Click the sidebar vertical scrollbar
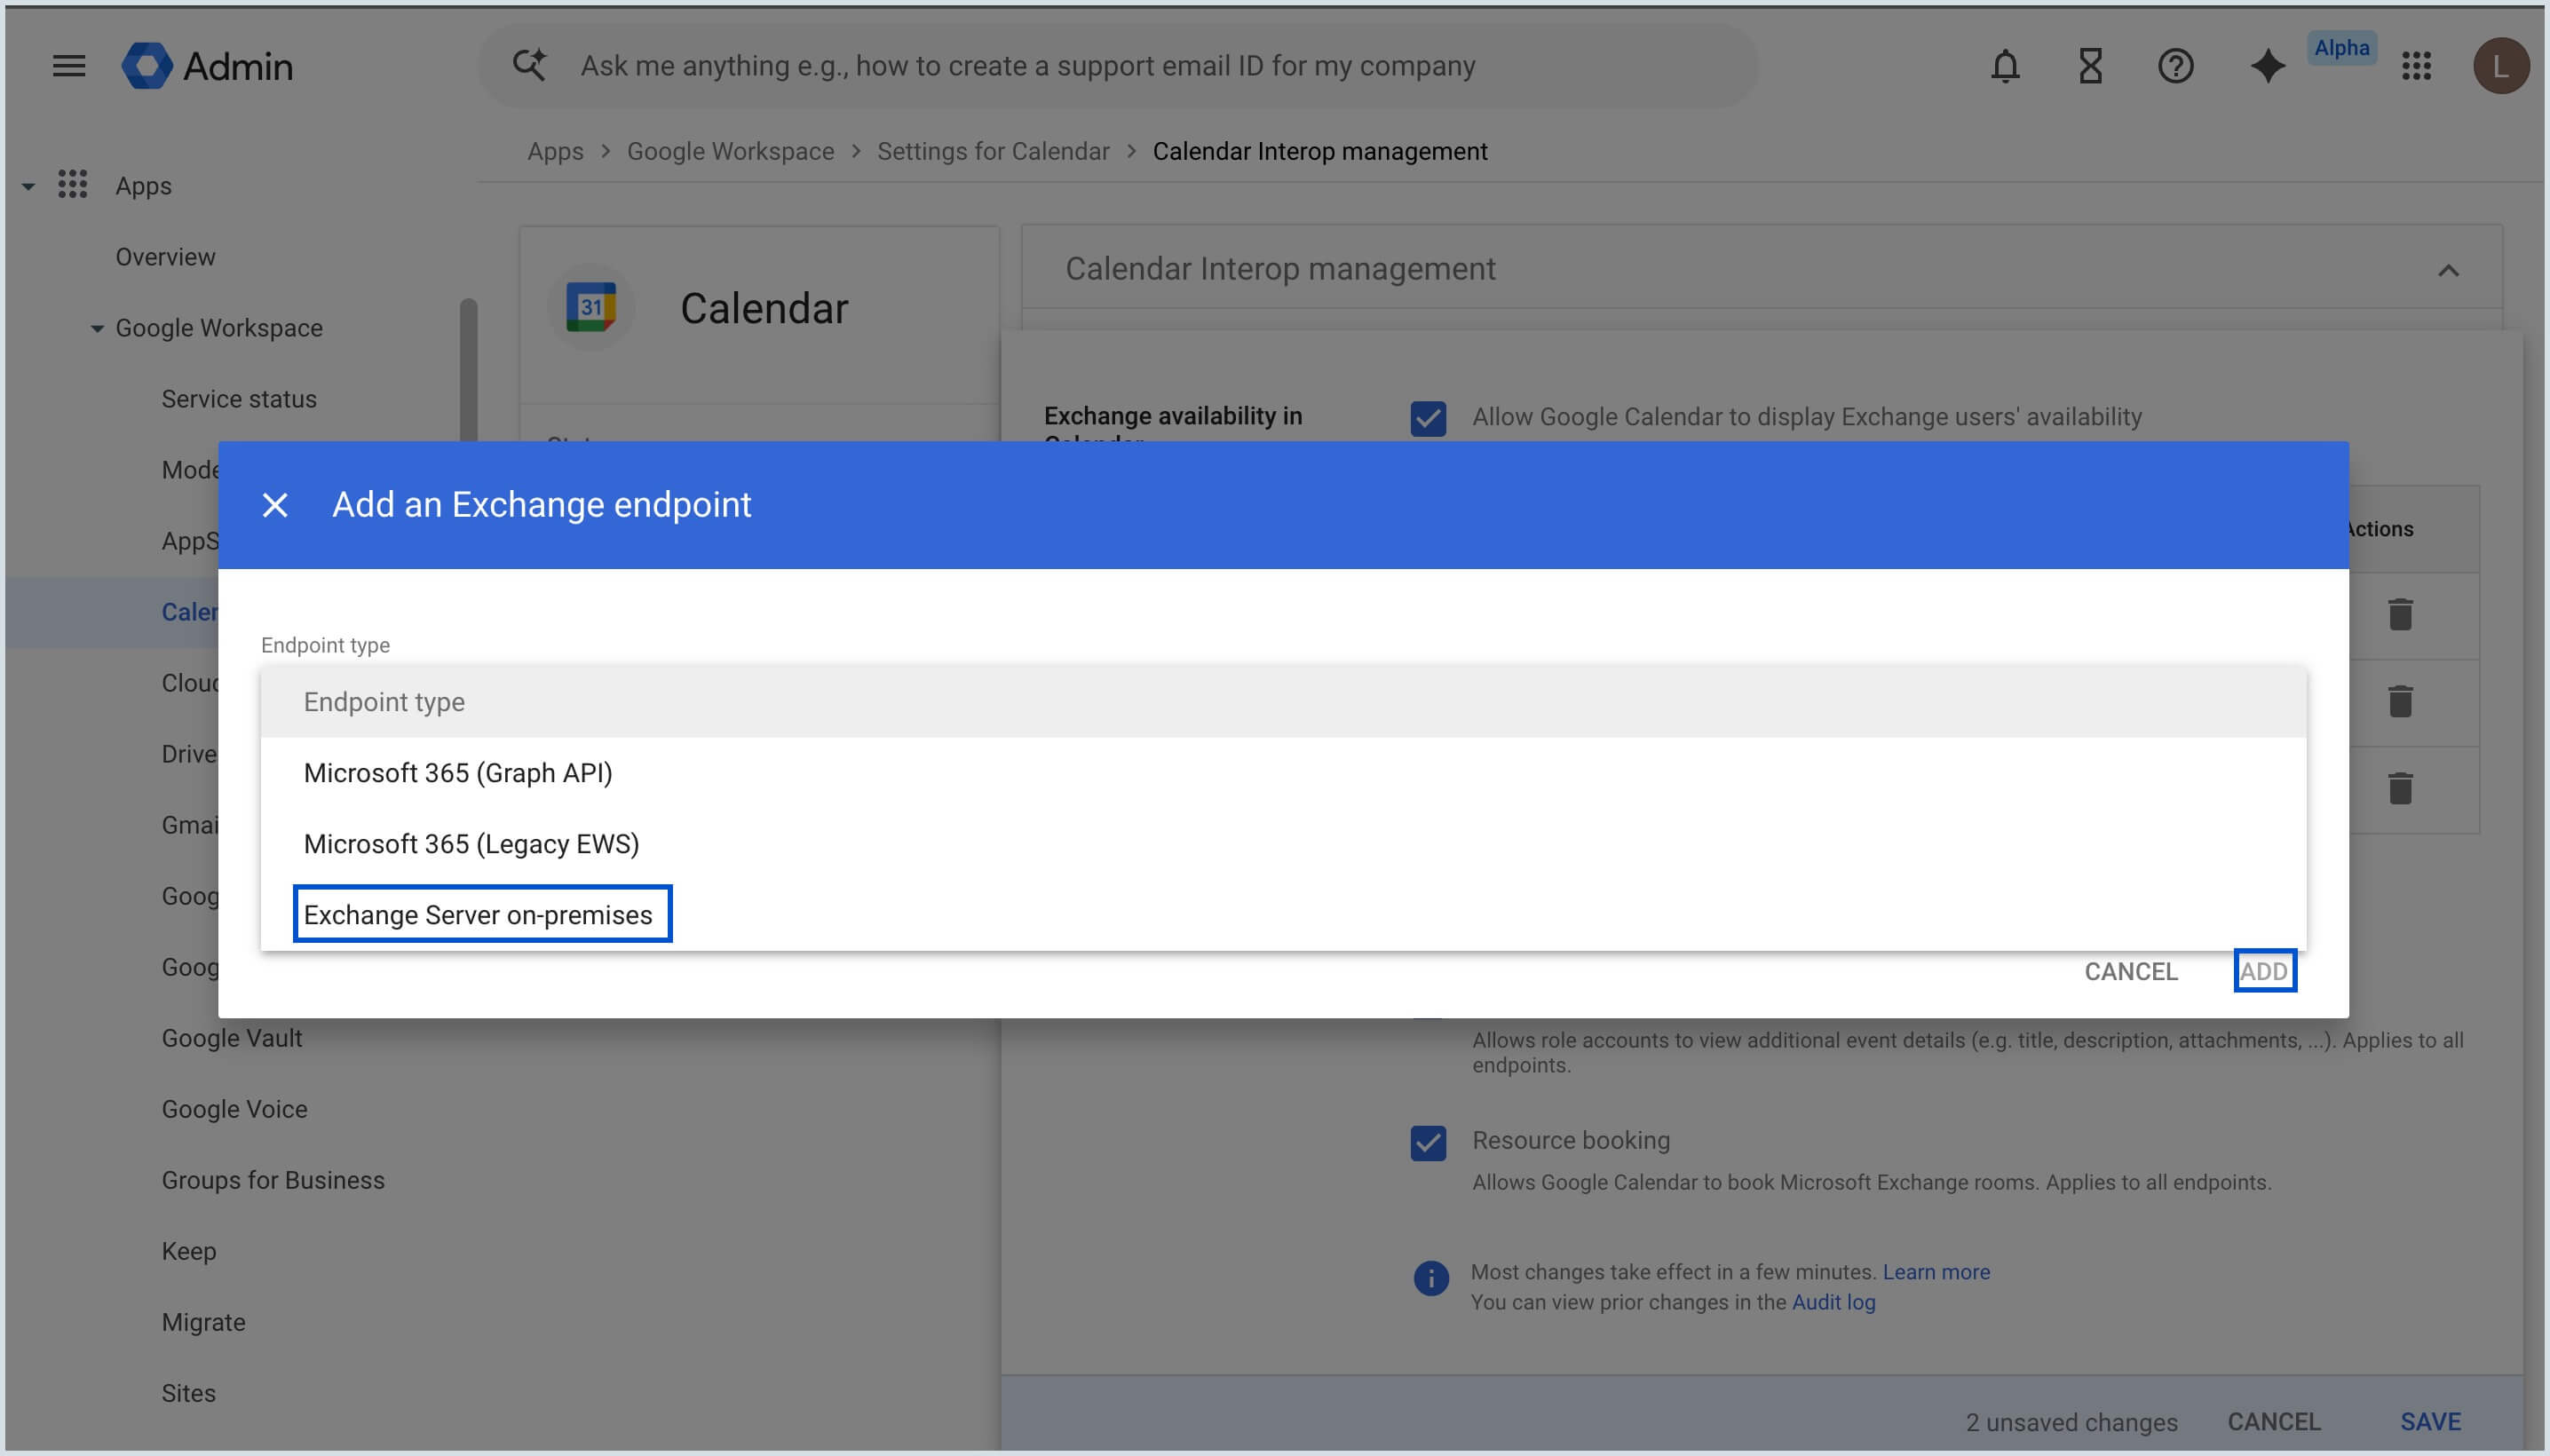2550x1456 pixels. [x=468, y=370]
